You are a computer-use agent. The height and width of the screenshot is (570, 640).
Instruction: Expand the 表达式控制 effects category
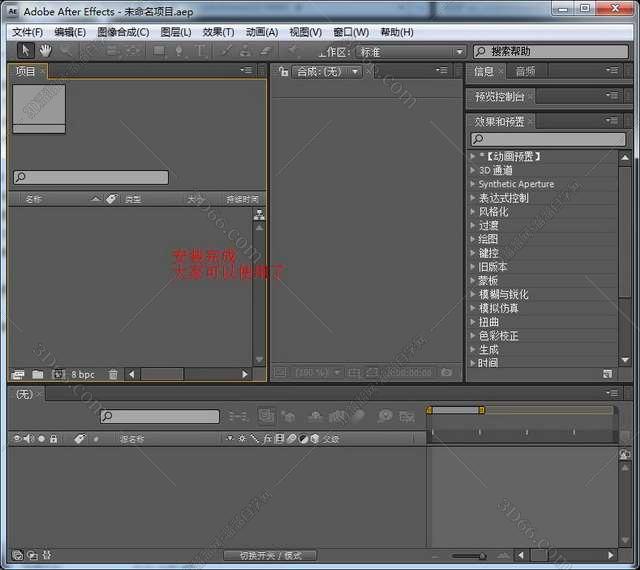(473, 198)
